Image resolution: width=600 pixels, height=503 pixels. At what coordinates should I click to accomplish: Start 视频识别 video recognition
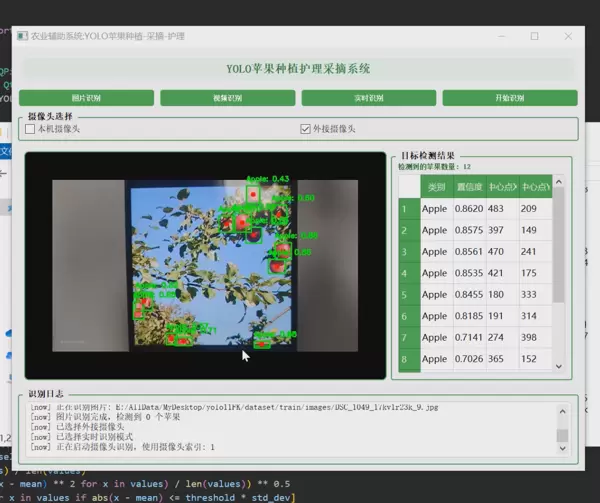click(229, 98)
